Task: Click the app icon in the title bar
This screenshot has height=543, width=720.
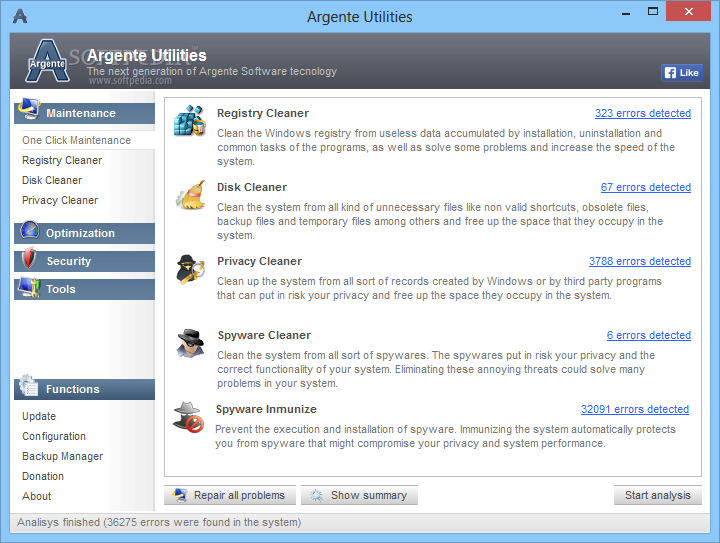Action: (20, 16)
